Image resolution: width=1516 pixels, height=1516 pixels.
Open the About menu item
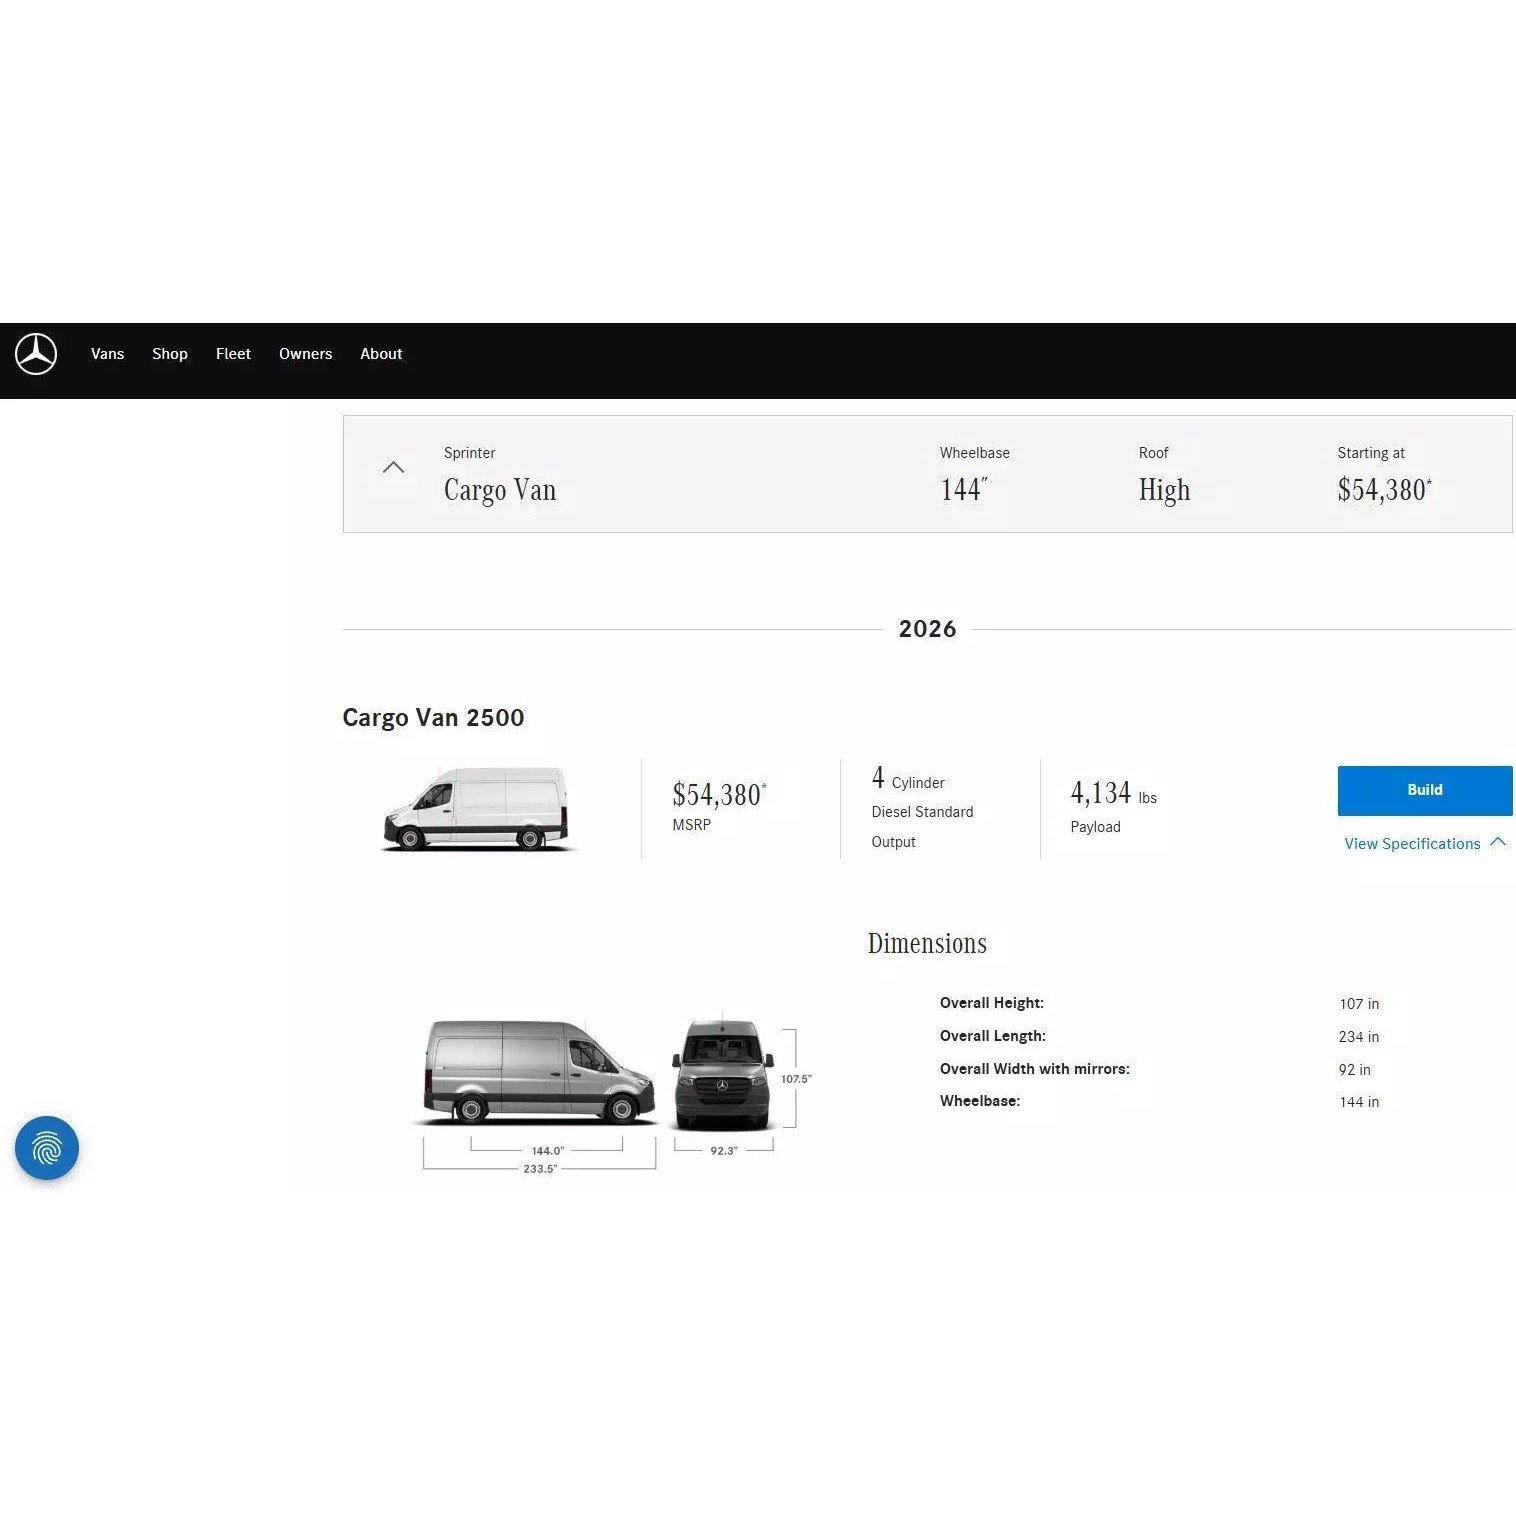pos(381,354)
